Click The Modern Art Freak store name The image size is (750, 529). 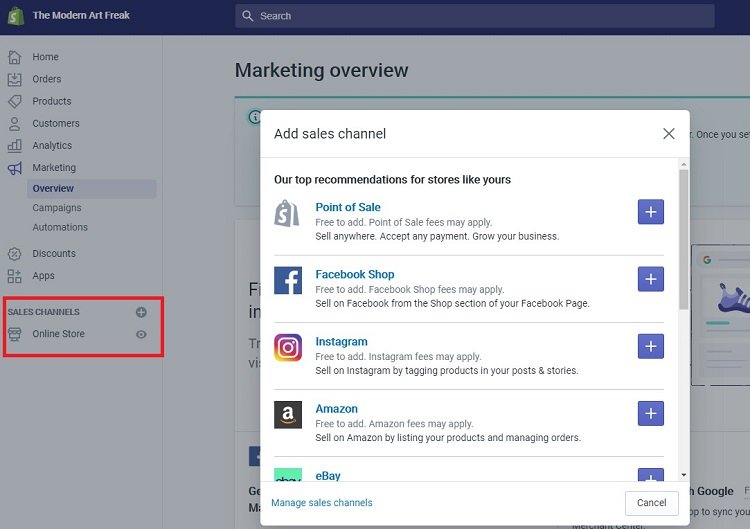(x=81, y=15)
